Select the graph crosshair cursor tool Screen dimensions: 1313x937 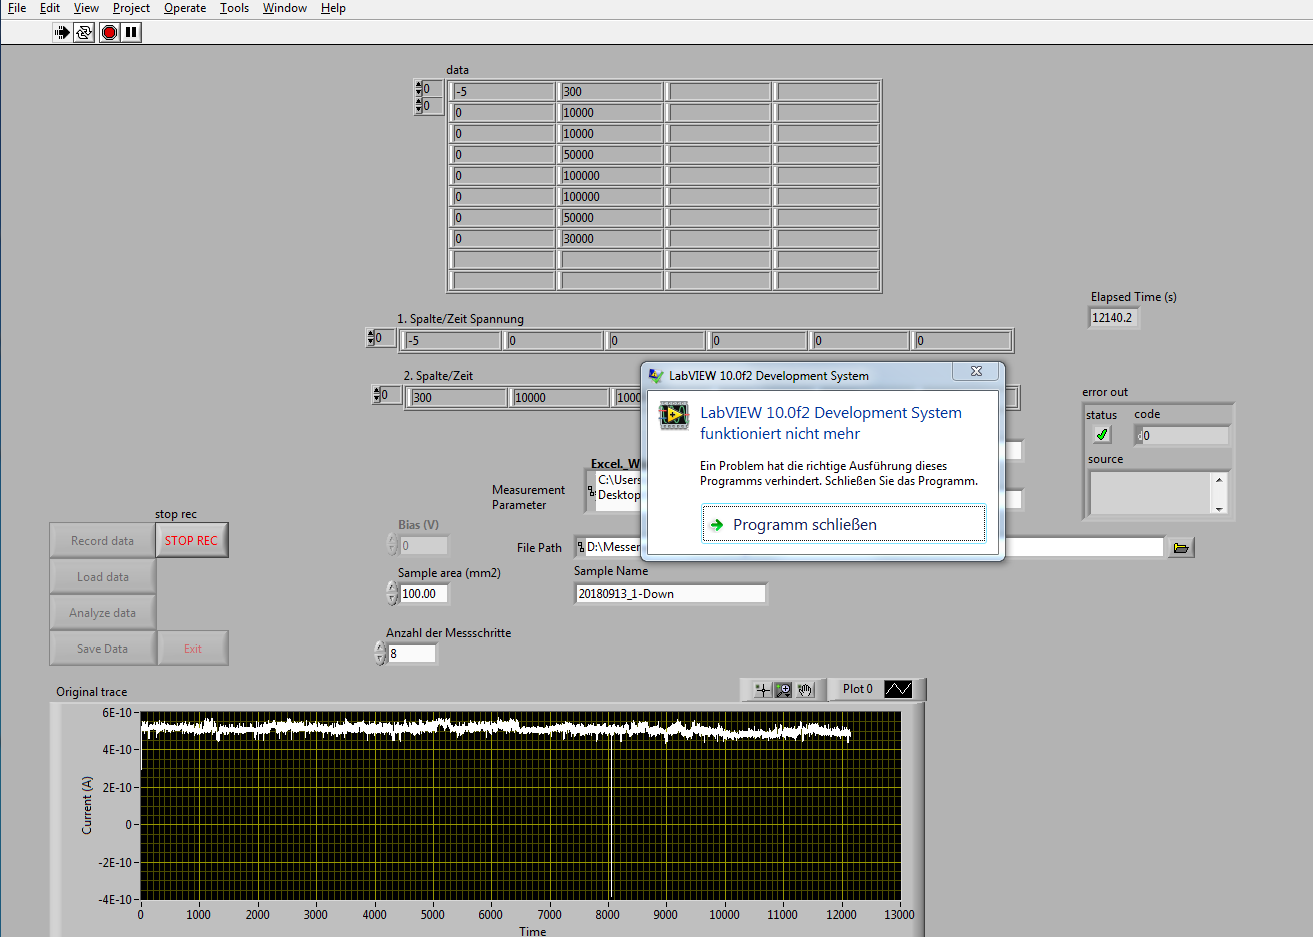point(763,690)
